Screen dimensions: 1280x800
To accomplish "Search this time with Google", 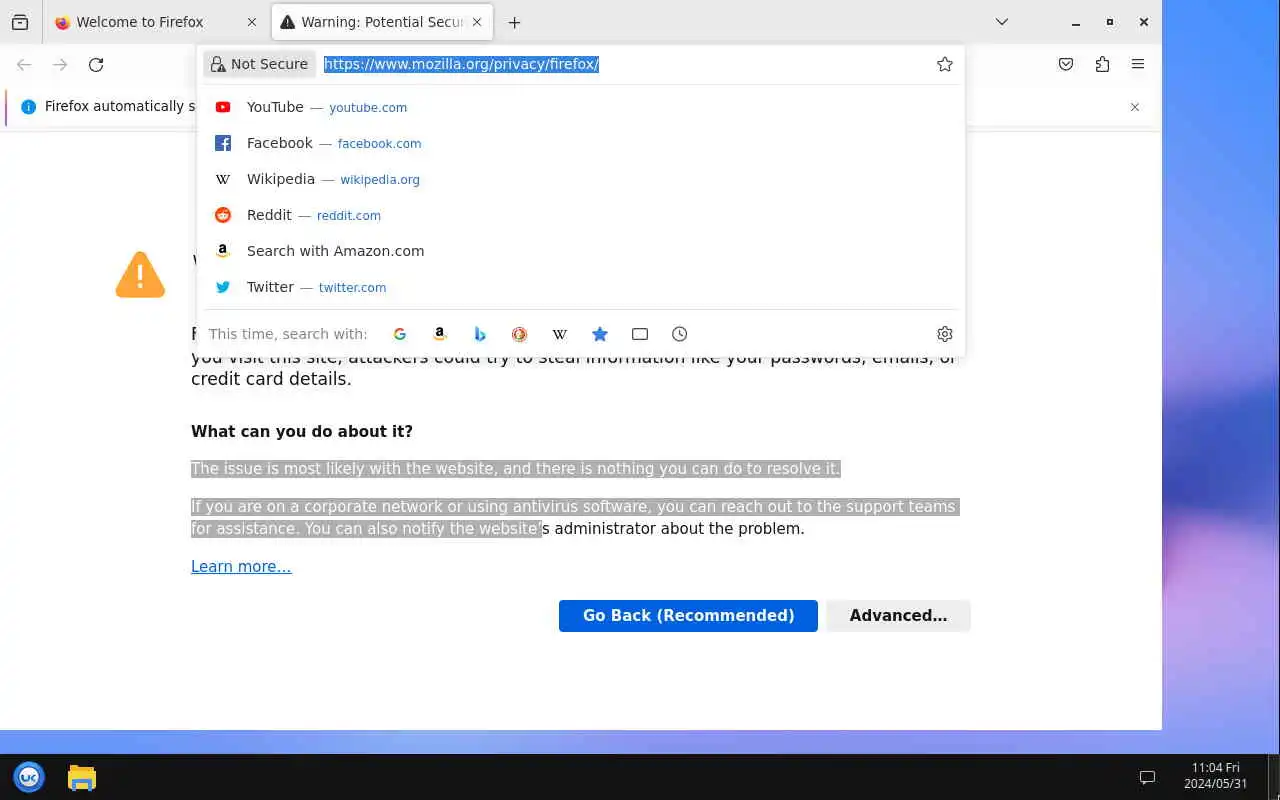I will pos(400,334).
